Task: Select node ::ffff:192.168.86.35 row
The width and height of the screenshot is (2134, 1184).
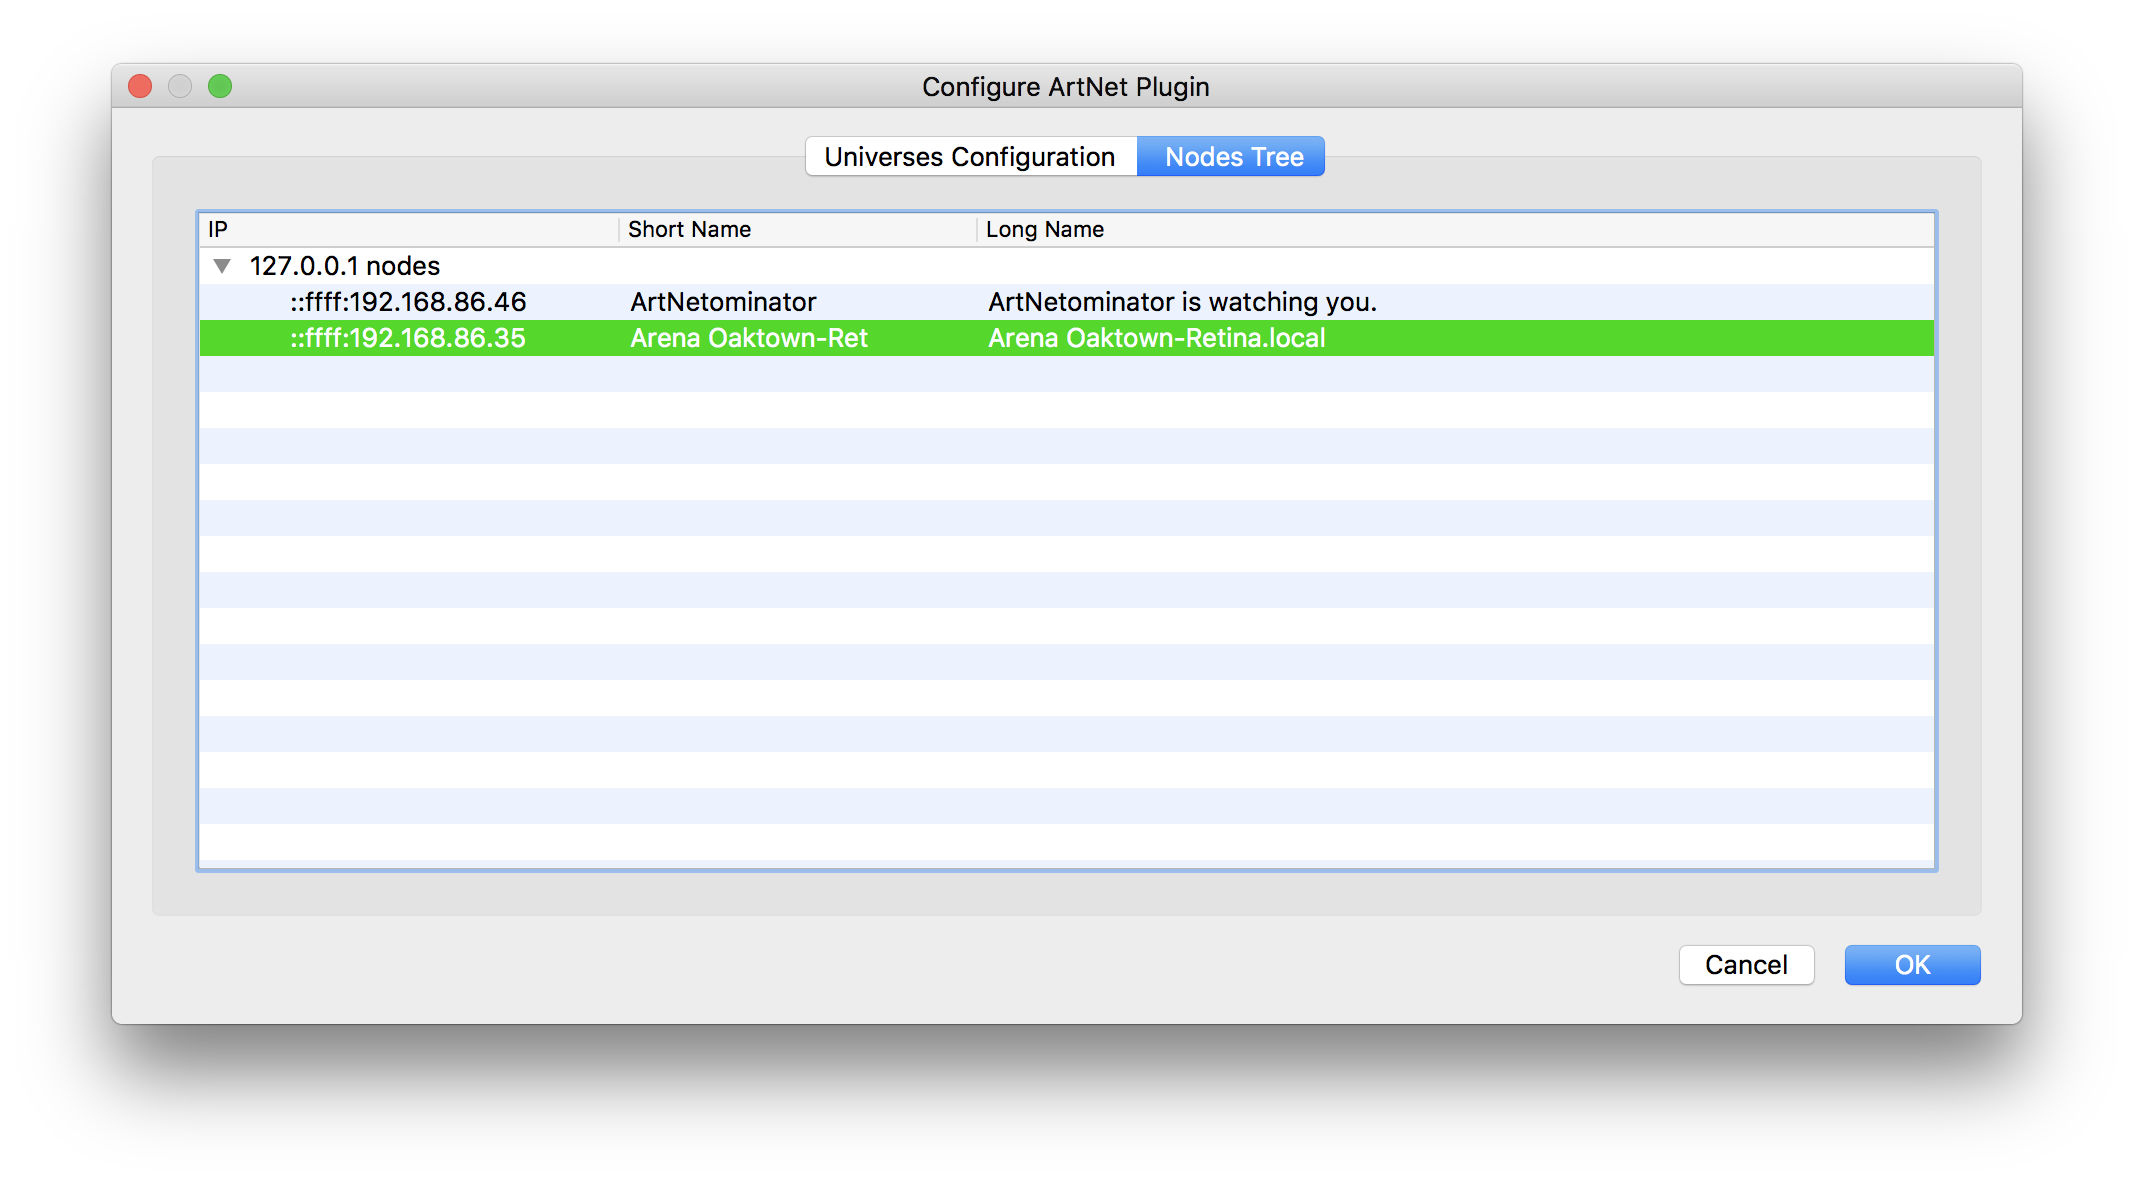Action: tap(408, 338)
